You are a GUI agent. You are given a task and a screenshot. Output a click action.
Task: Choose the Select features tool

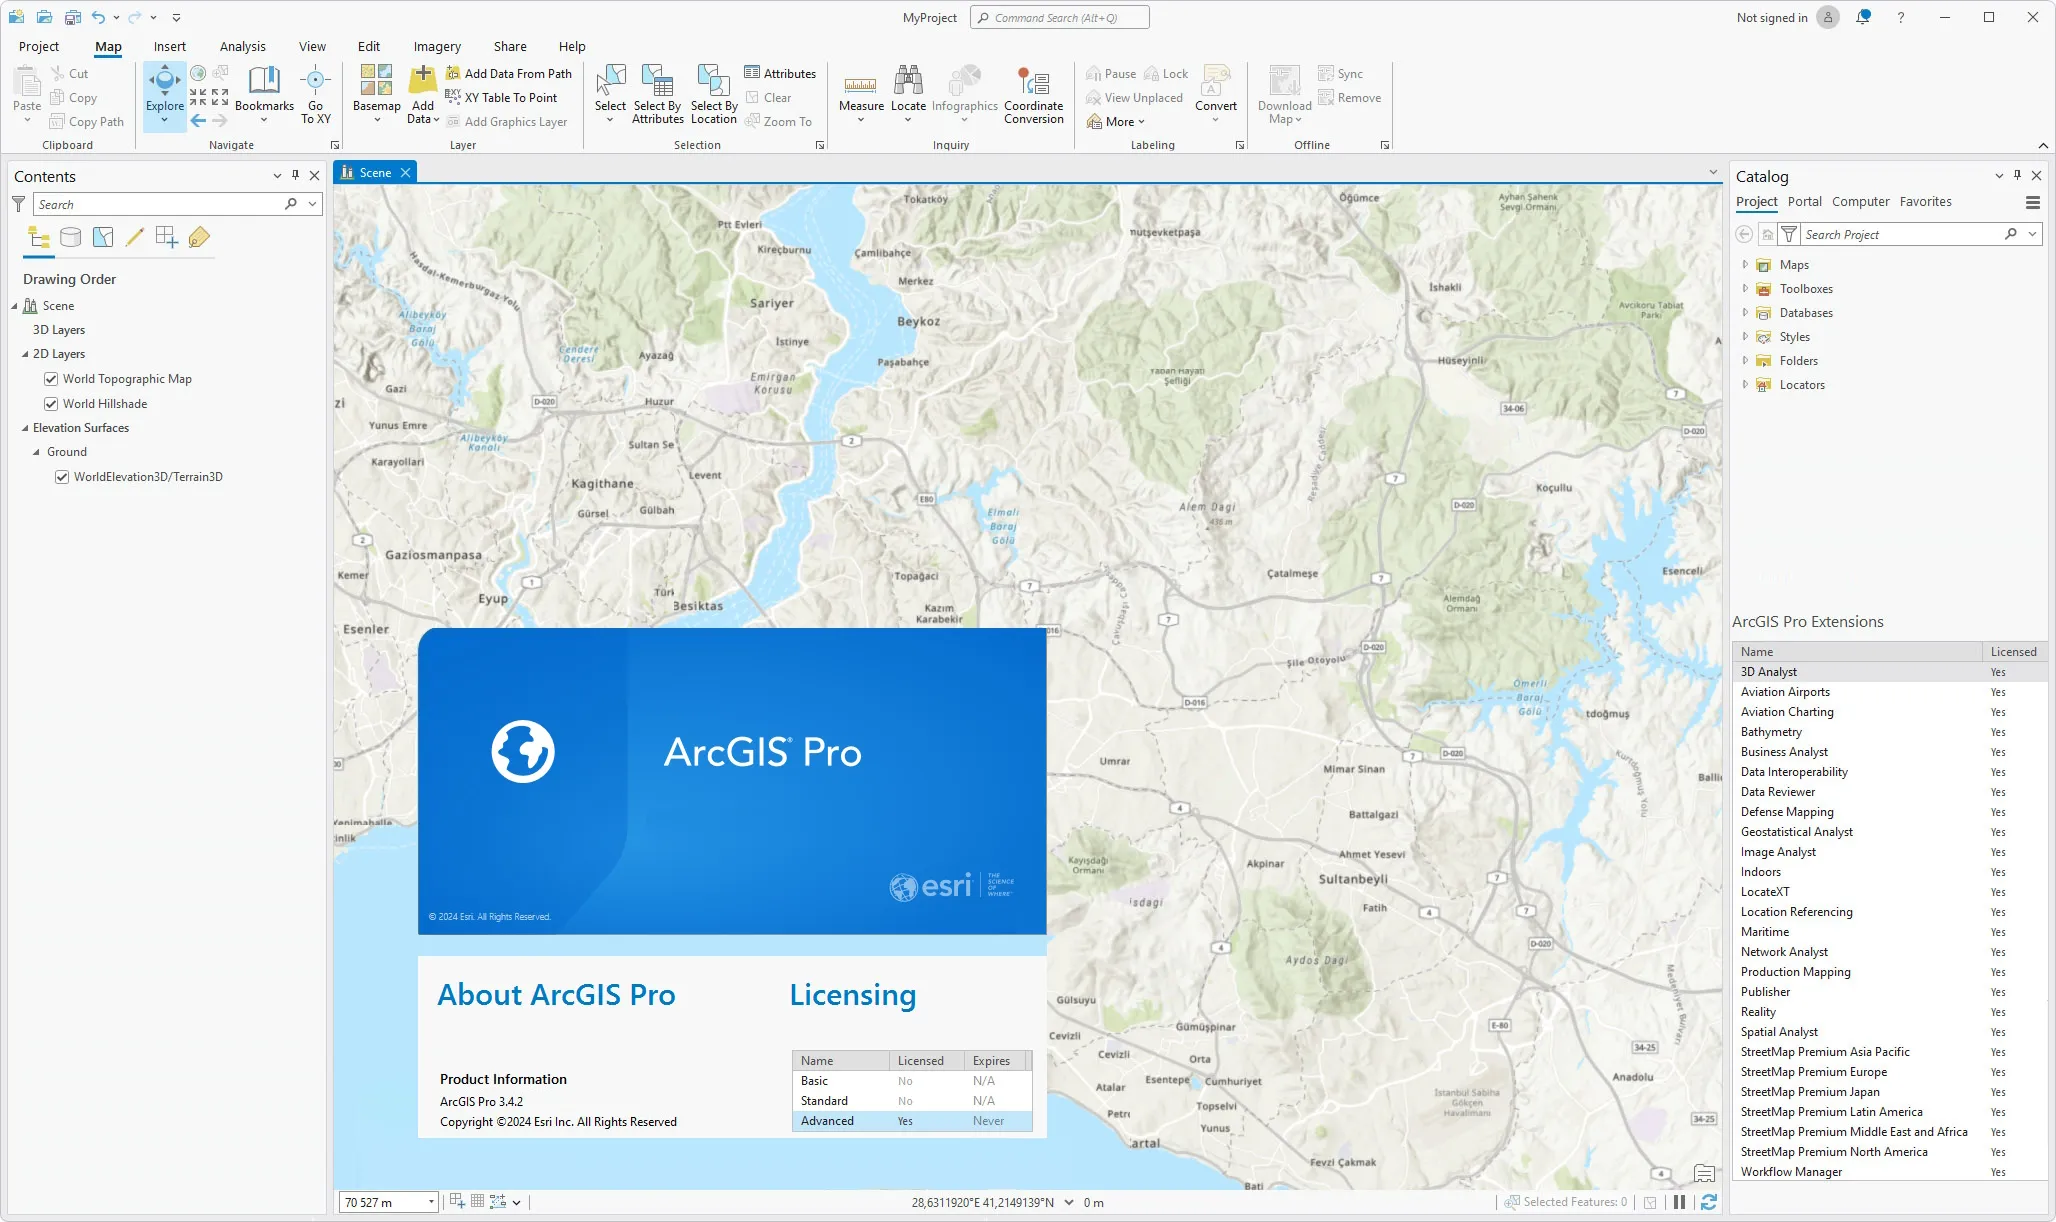[x=610, y=94]
